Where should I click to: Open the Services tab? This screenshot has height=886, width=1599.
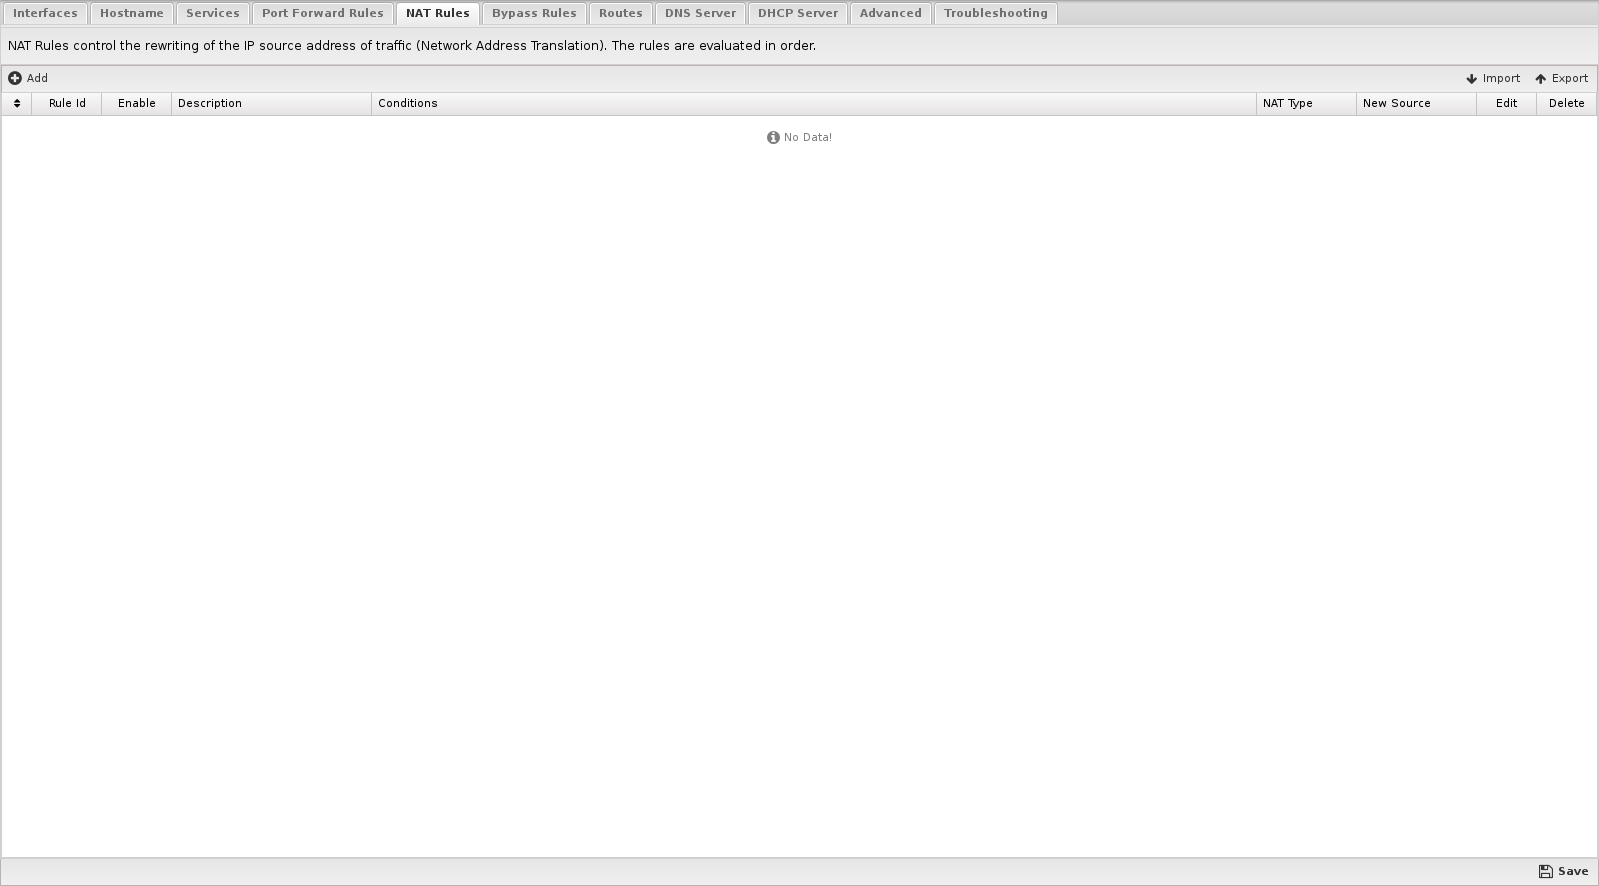click(213, 13)
